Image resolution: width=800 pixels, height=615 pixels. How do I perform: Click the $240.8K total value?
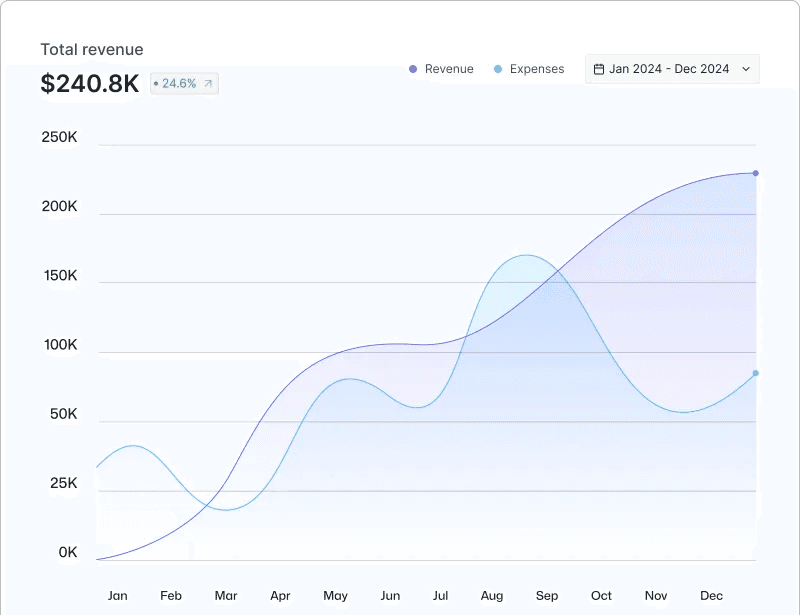click(x=90, y=83)
